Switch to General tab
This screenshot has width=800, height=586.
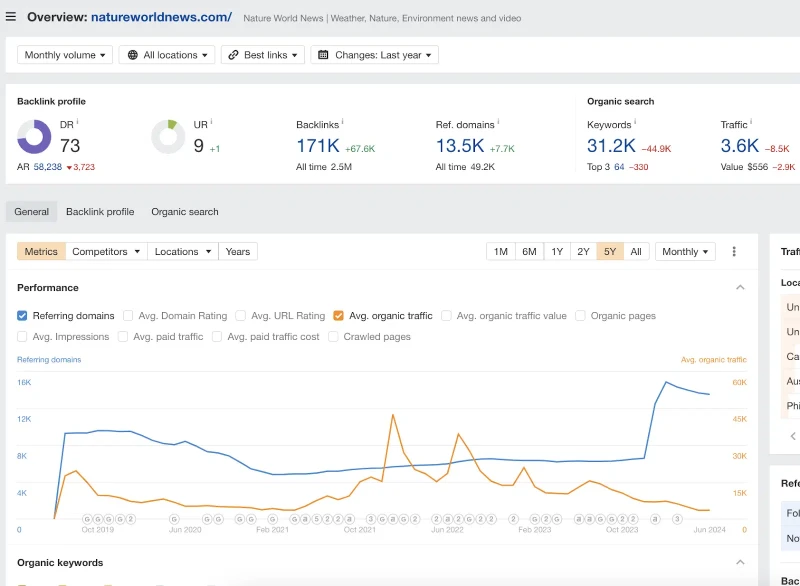click(x=32, y=212)
